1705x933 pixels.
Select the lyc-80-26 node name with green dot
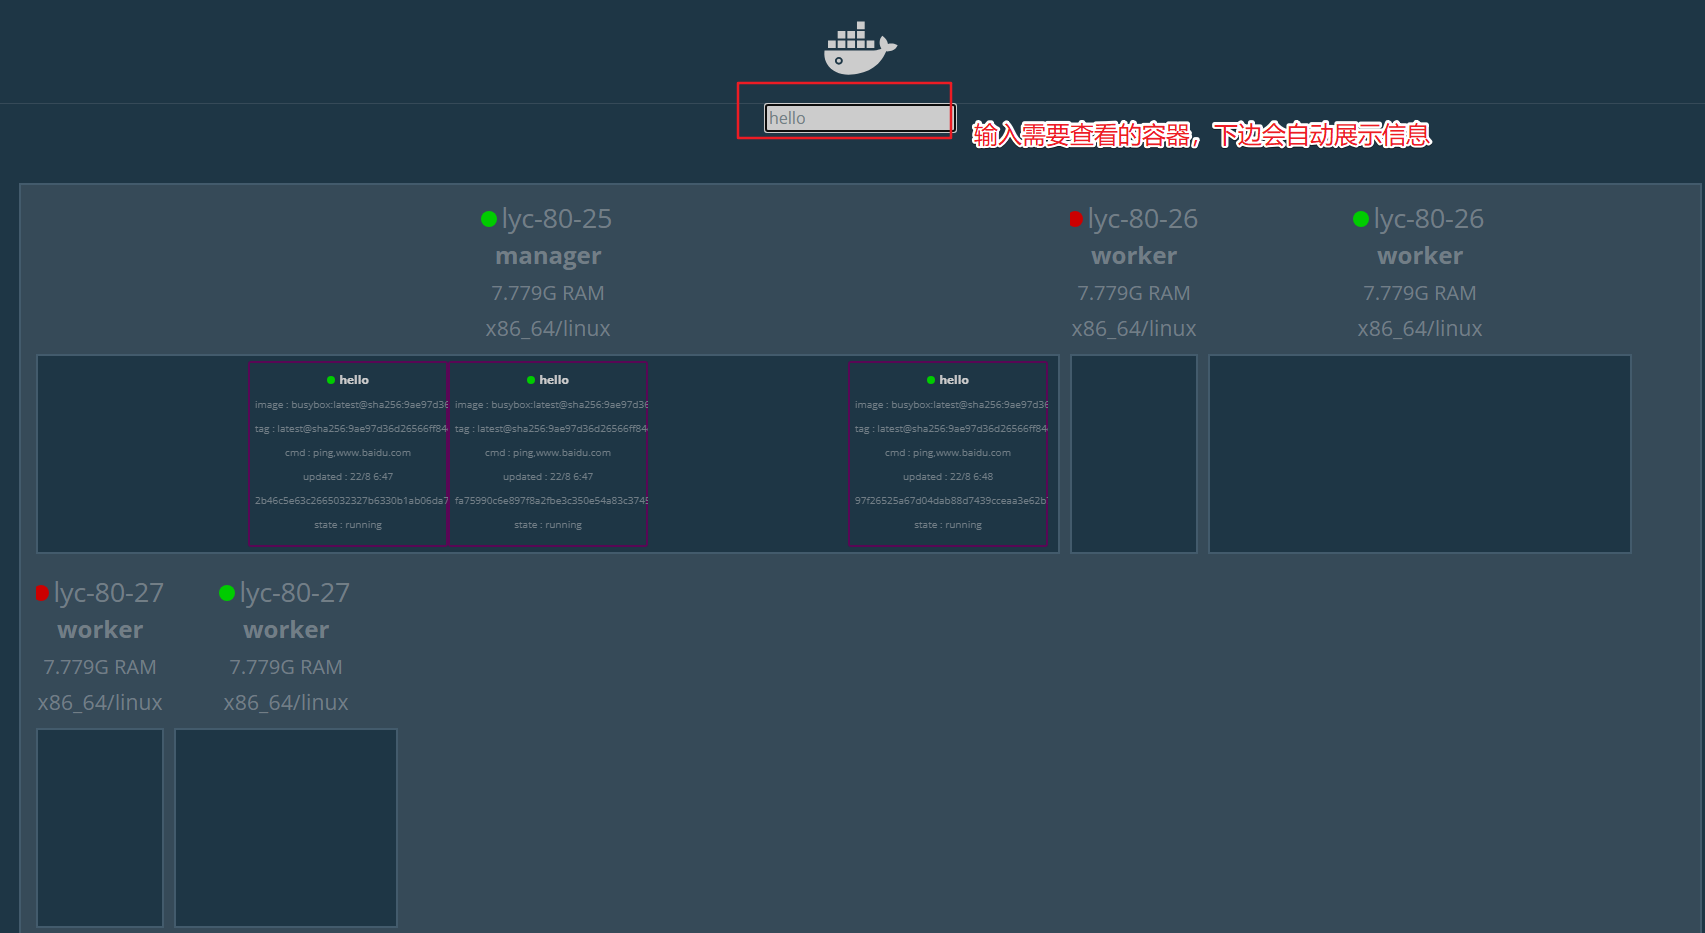coord(1429,219)
